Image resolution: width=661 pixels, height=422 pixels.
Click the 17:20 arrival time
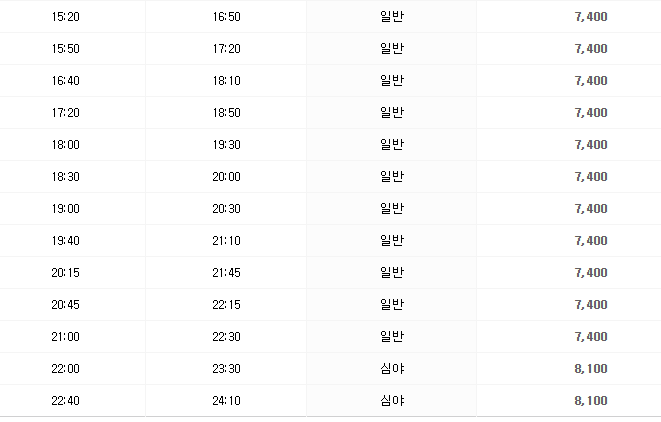tap(226, 48)
